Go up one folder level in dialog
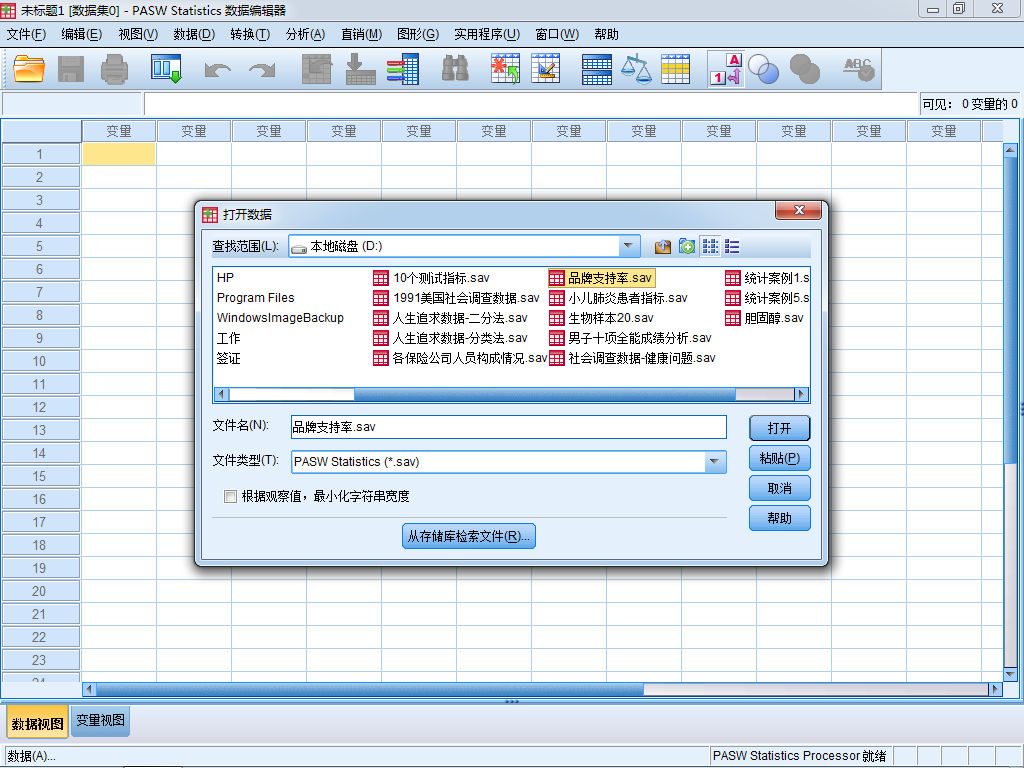The image size is (1024, 768). (663, 246)
